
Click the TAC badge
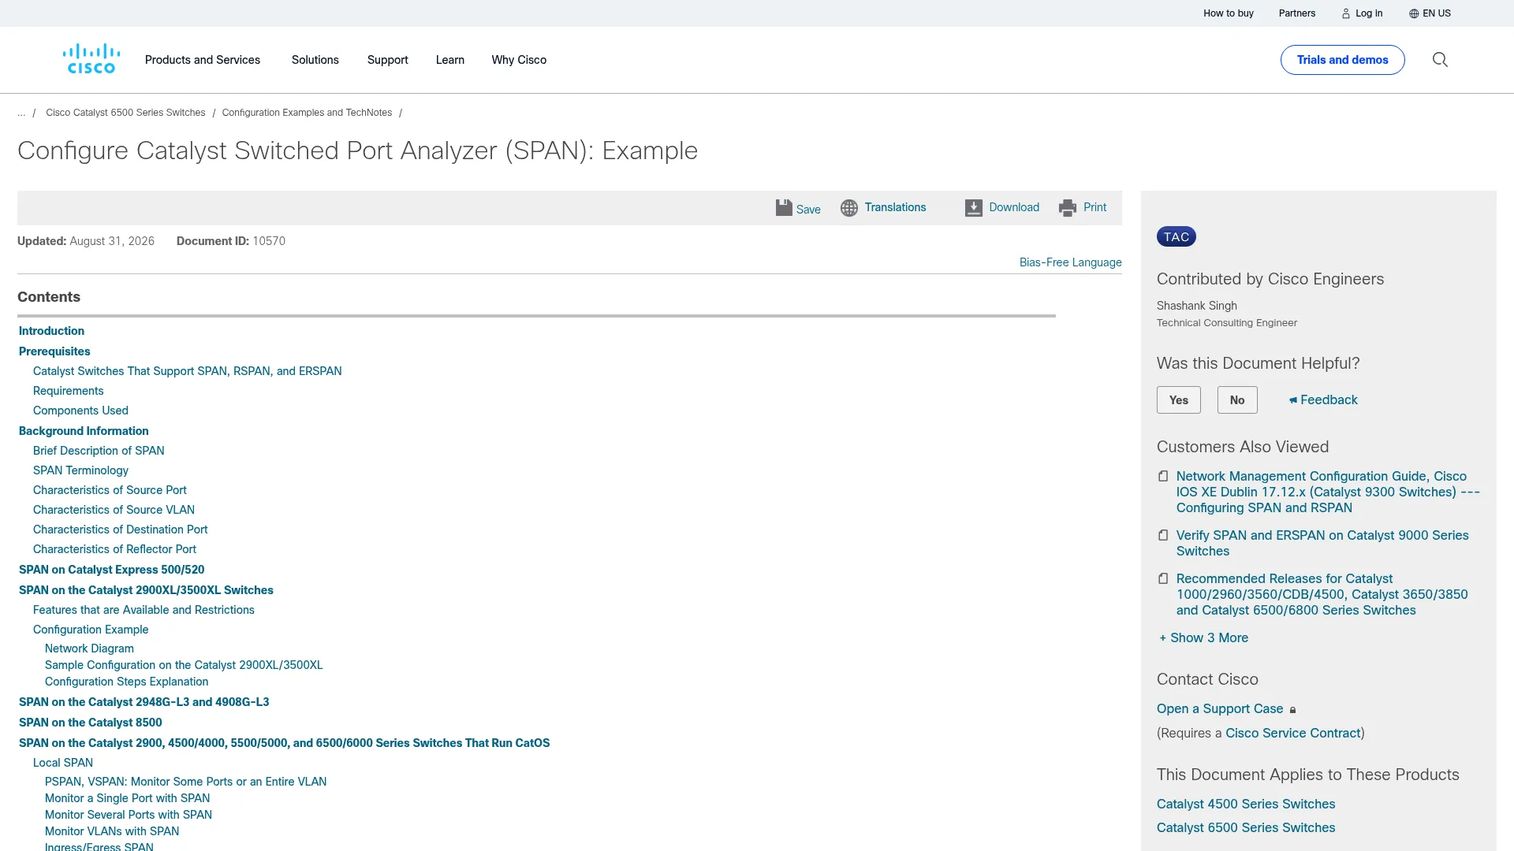point(1176,237)
